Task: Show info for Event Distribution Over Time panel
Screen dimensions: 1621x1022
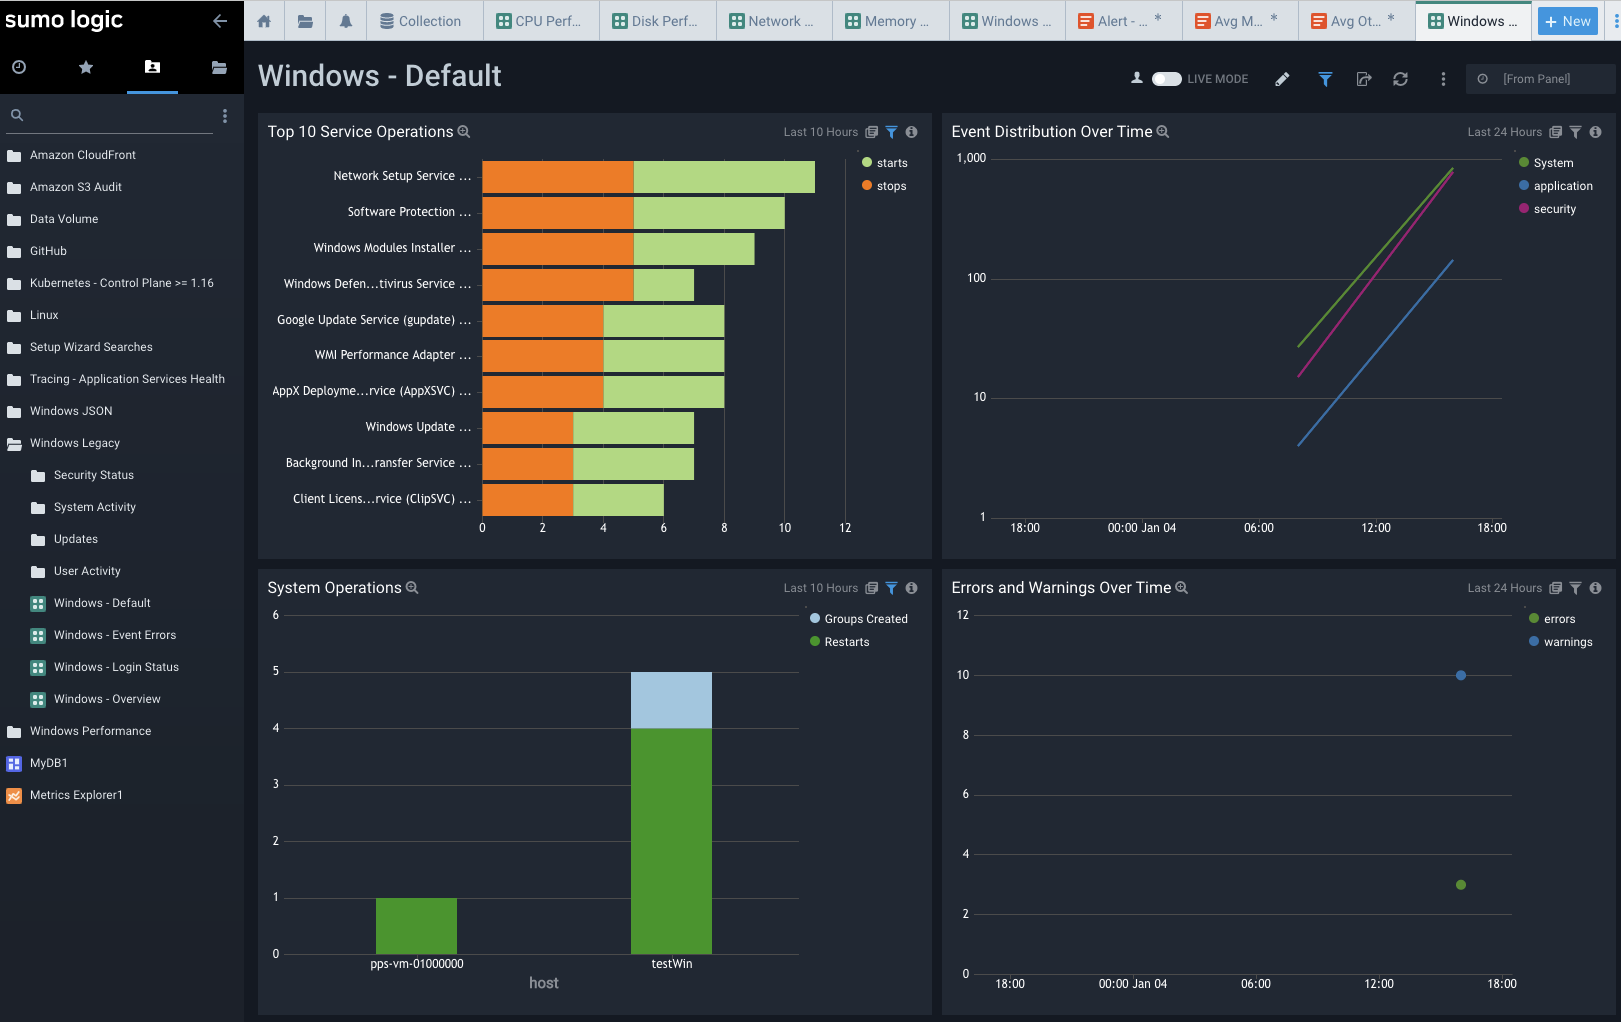Action: coord(1595,132)
